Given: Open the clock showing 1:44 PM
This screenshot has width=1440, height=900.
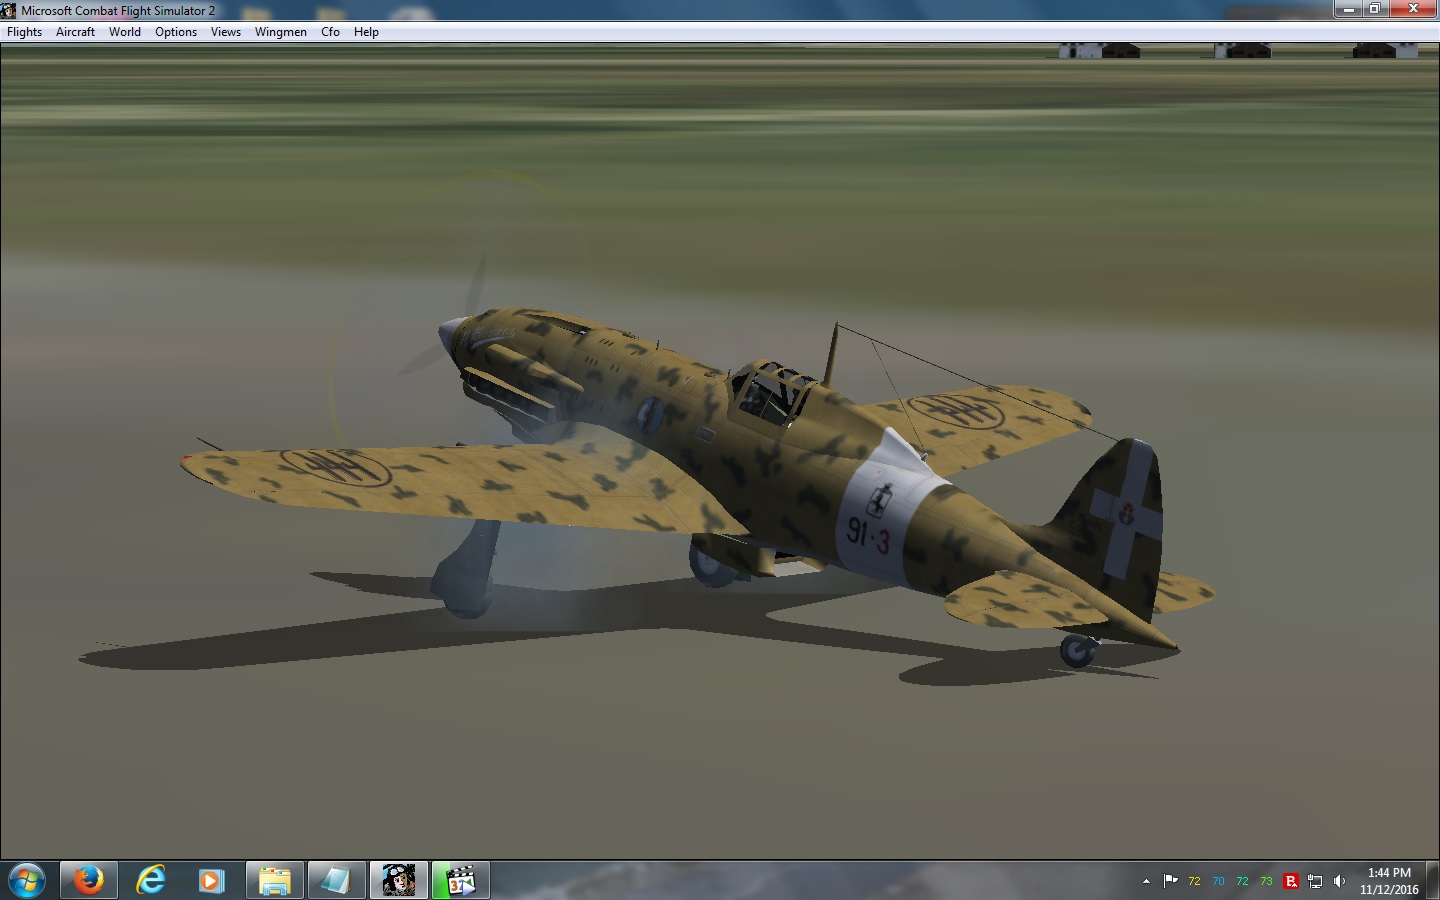Looking at the screenshot, I should coord(1389,881).
